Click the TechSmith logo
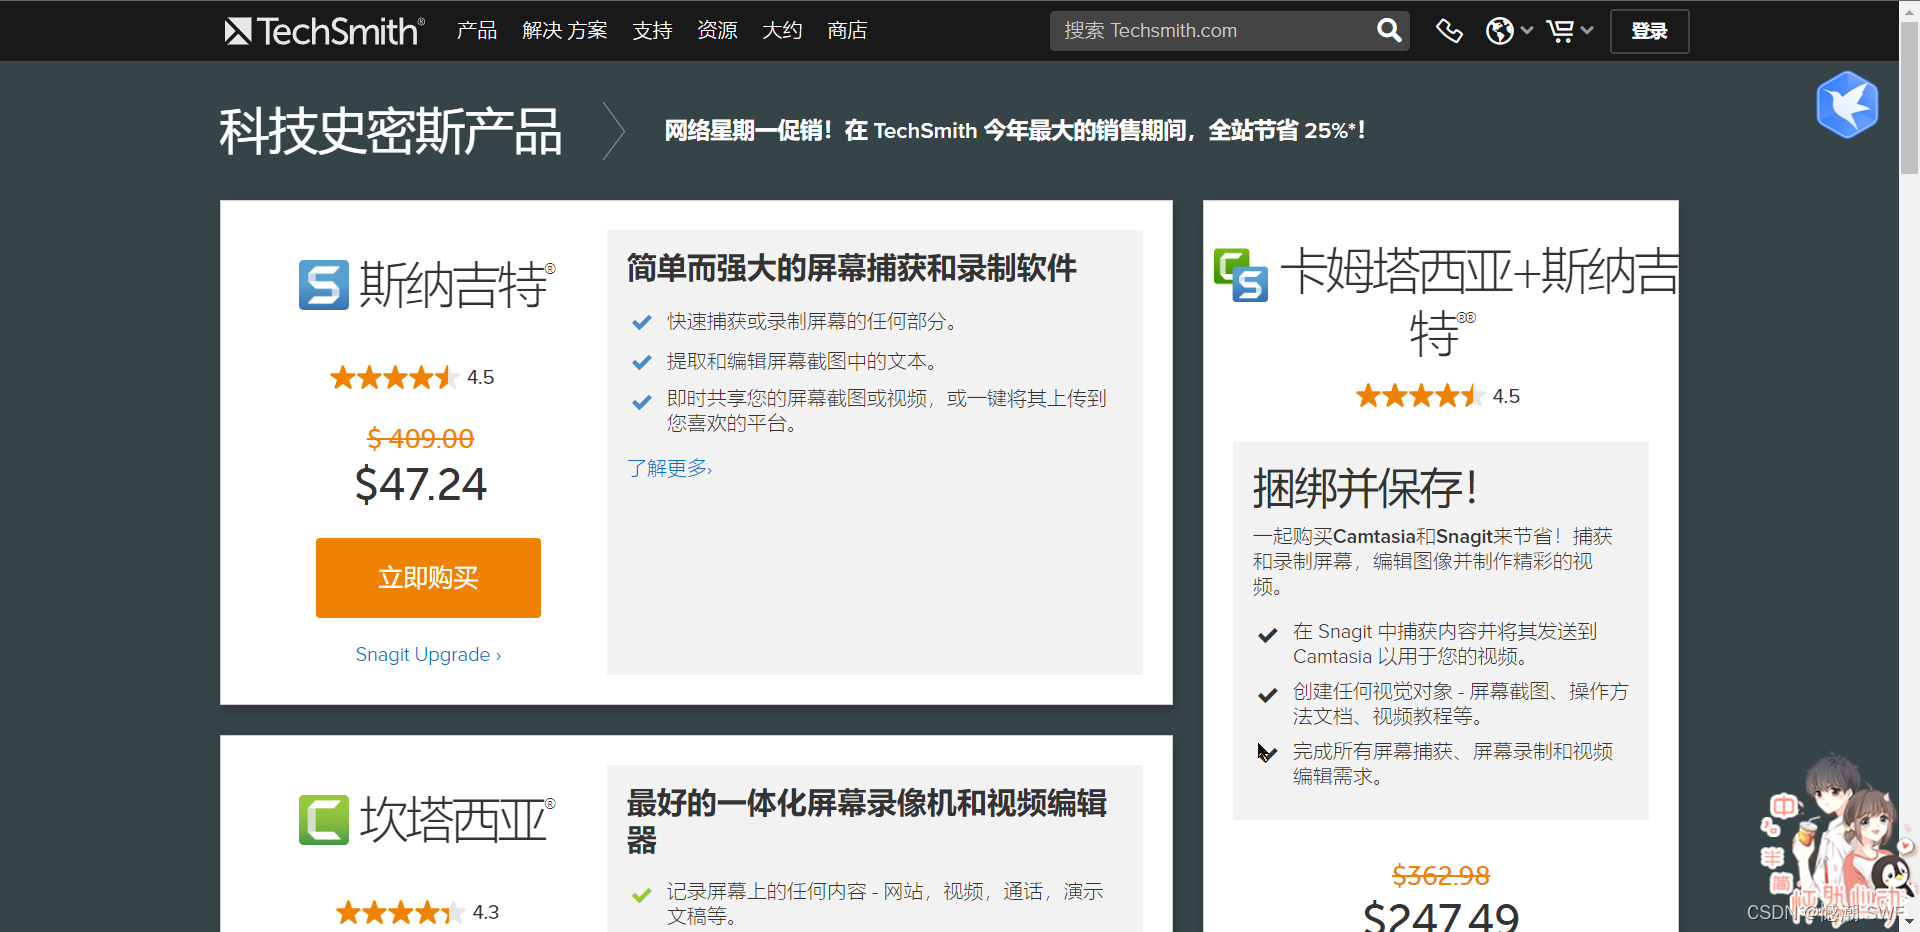 pos(325,31)
